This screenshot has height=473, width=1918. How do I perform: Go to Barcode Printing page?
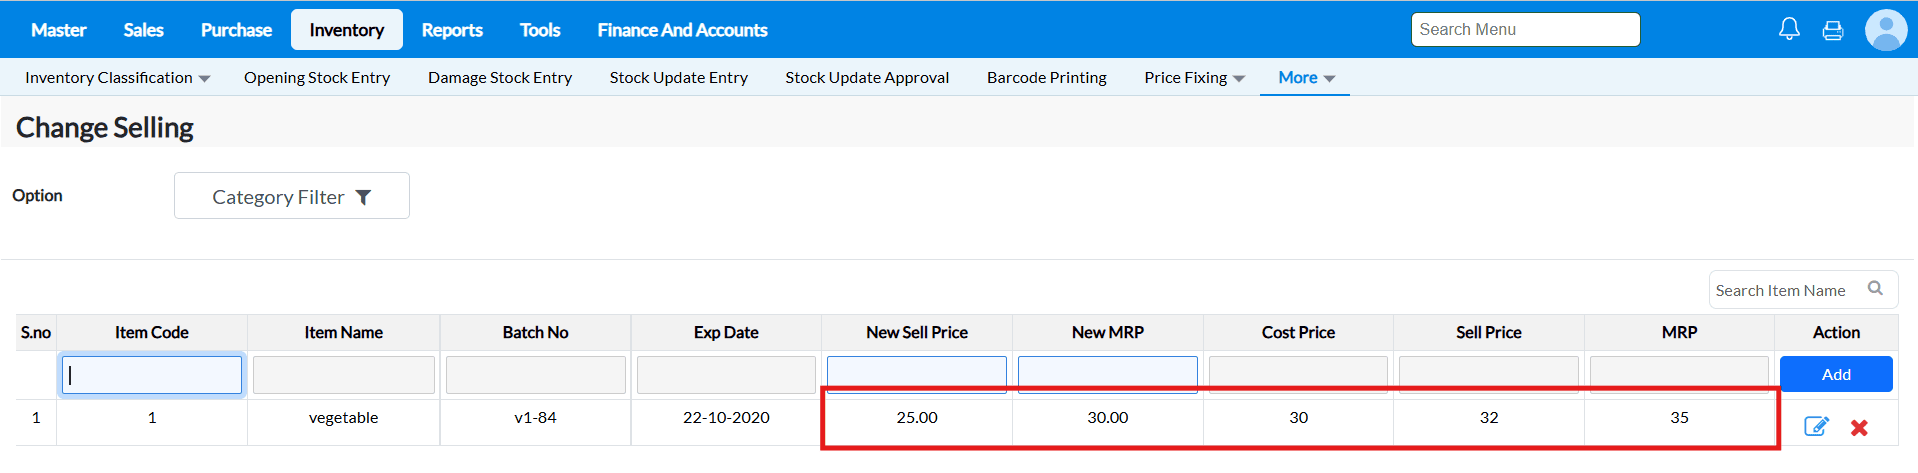pos(1046,78)
